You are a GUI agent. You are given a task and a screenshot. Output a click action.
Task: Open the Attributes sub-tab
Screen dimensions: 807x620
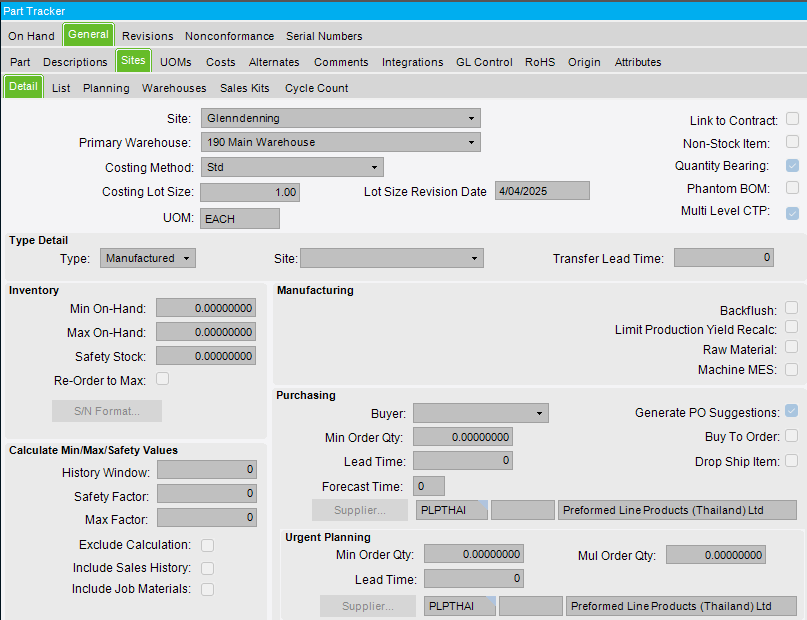(x=638, y=62)
